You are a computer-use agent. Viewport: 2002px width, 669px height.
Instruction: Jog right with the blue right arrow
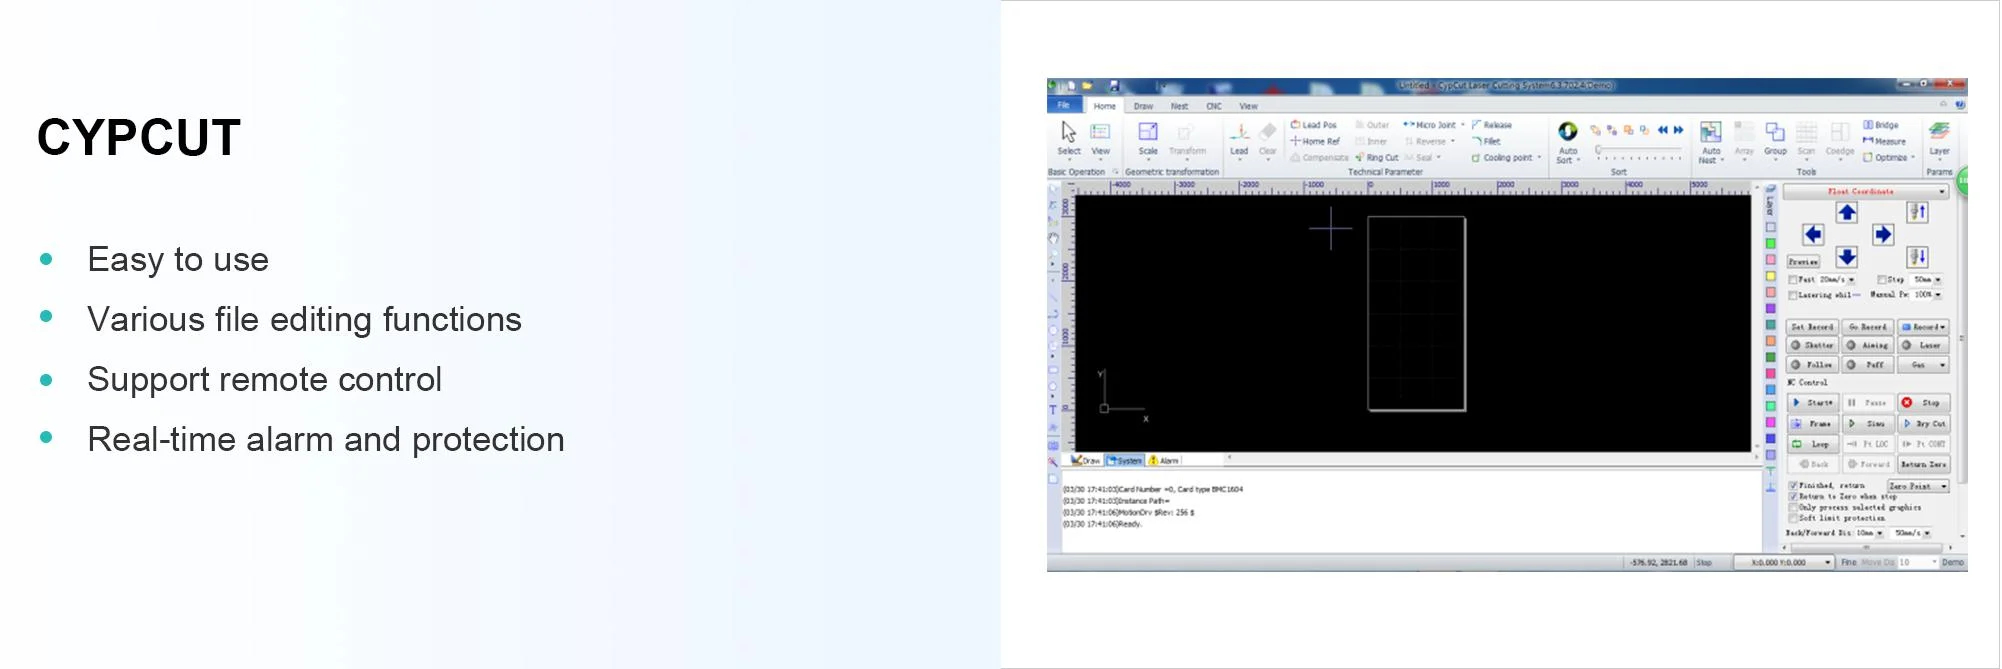click(x=1883, y=234)
